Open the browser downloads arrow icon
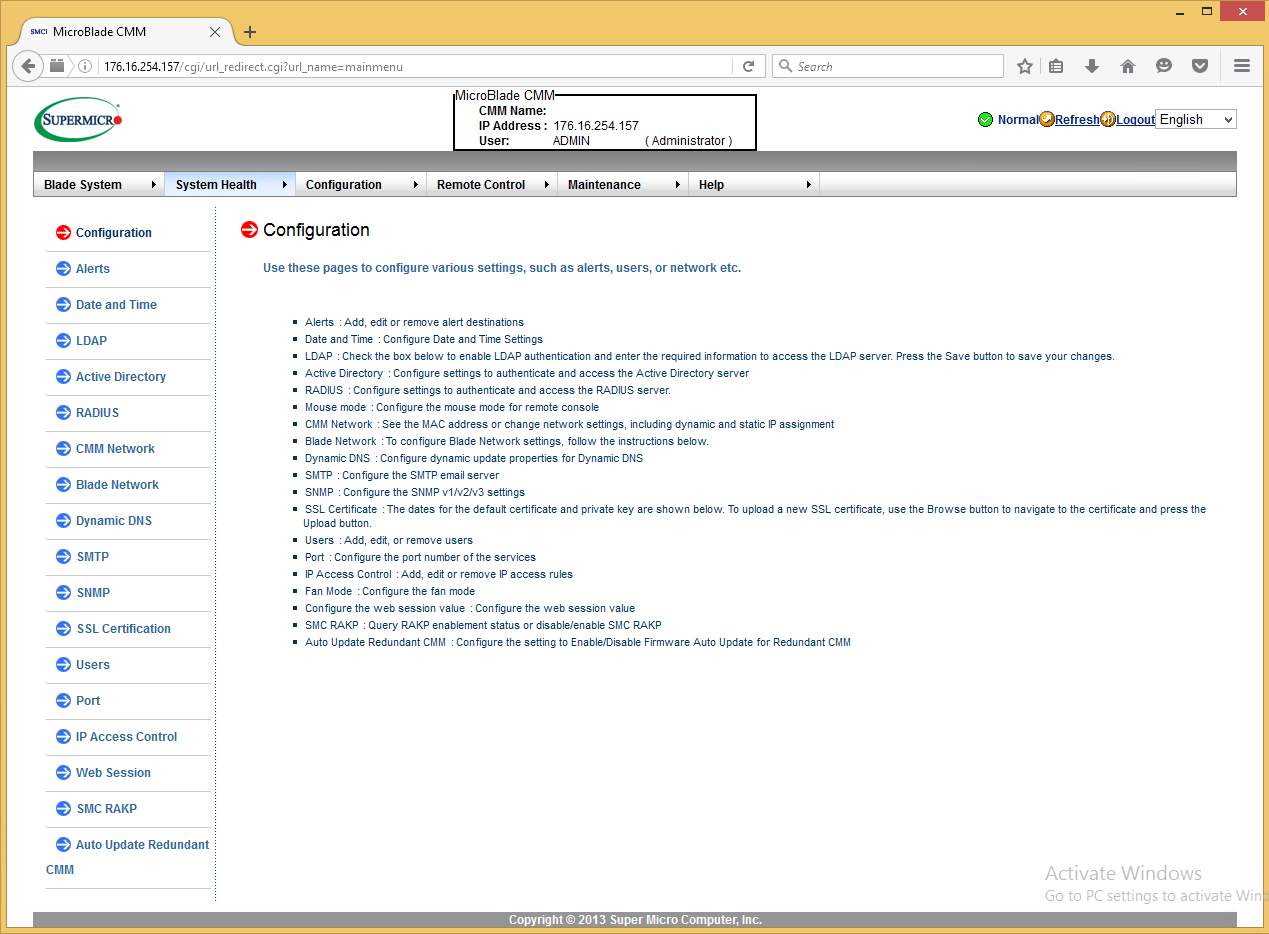Viewport: 1269px width, 934px height. coord(1092,66)
